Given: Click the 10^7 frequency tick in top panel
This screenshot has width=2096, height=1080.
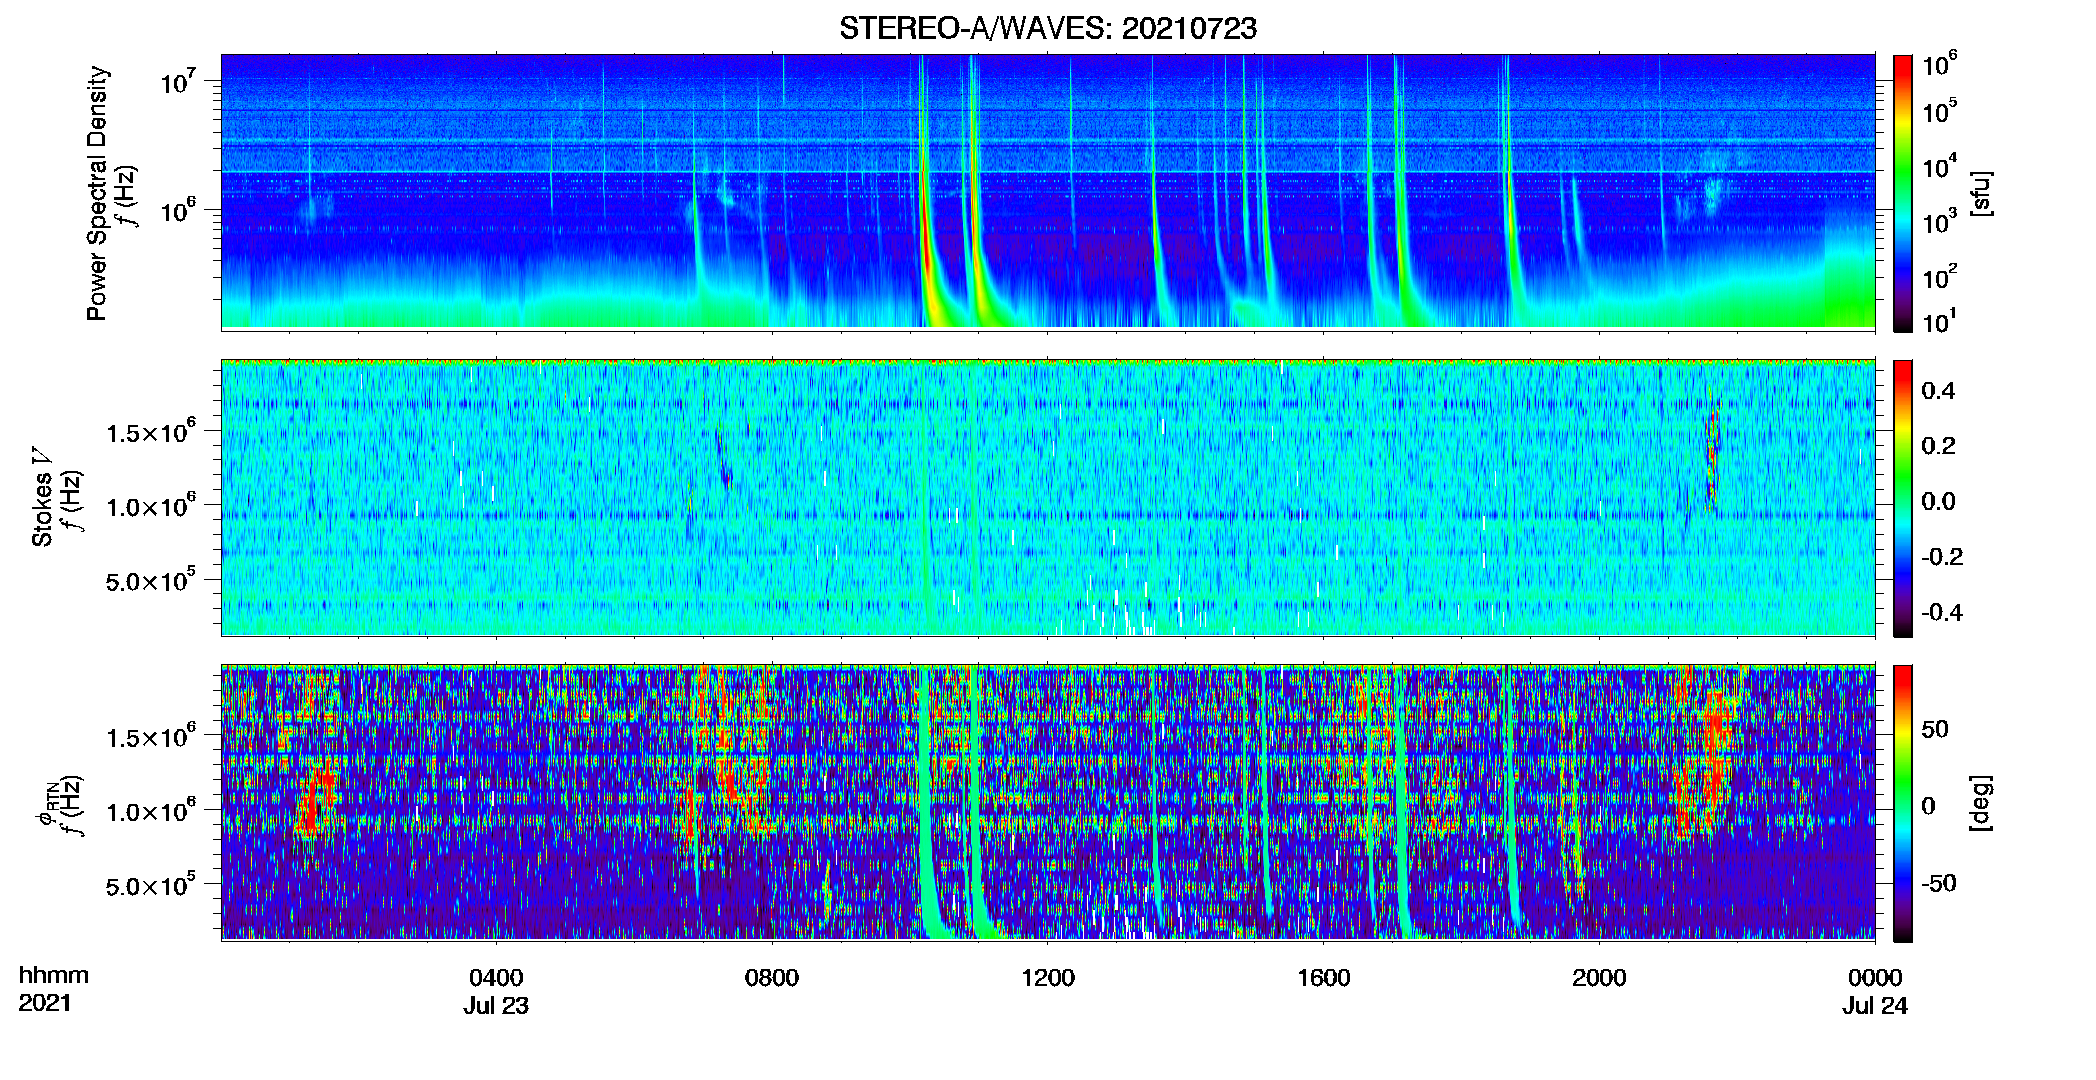Looking at the screenshot, I should pos(177,81).
